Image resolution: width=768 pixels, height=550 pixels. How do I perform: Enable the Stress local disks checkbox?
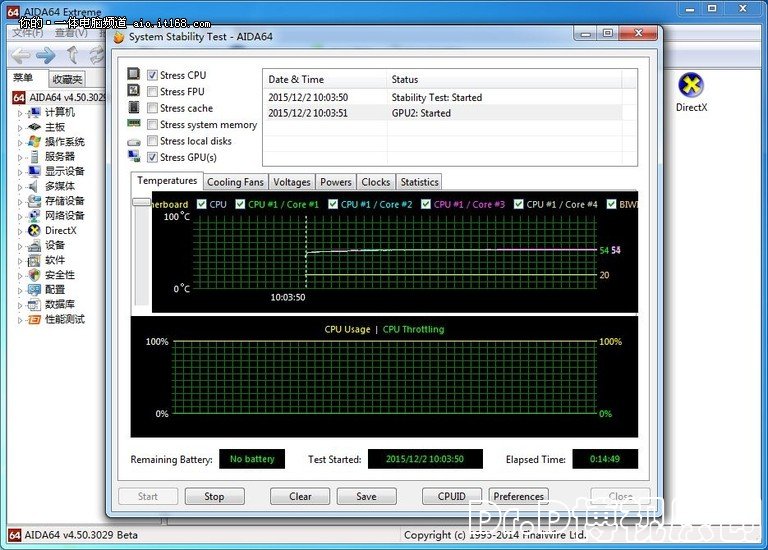click(x=152, y=141)
